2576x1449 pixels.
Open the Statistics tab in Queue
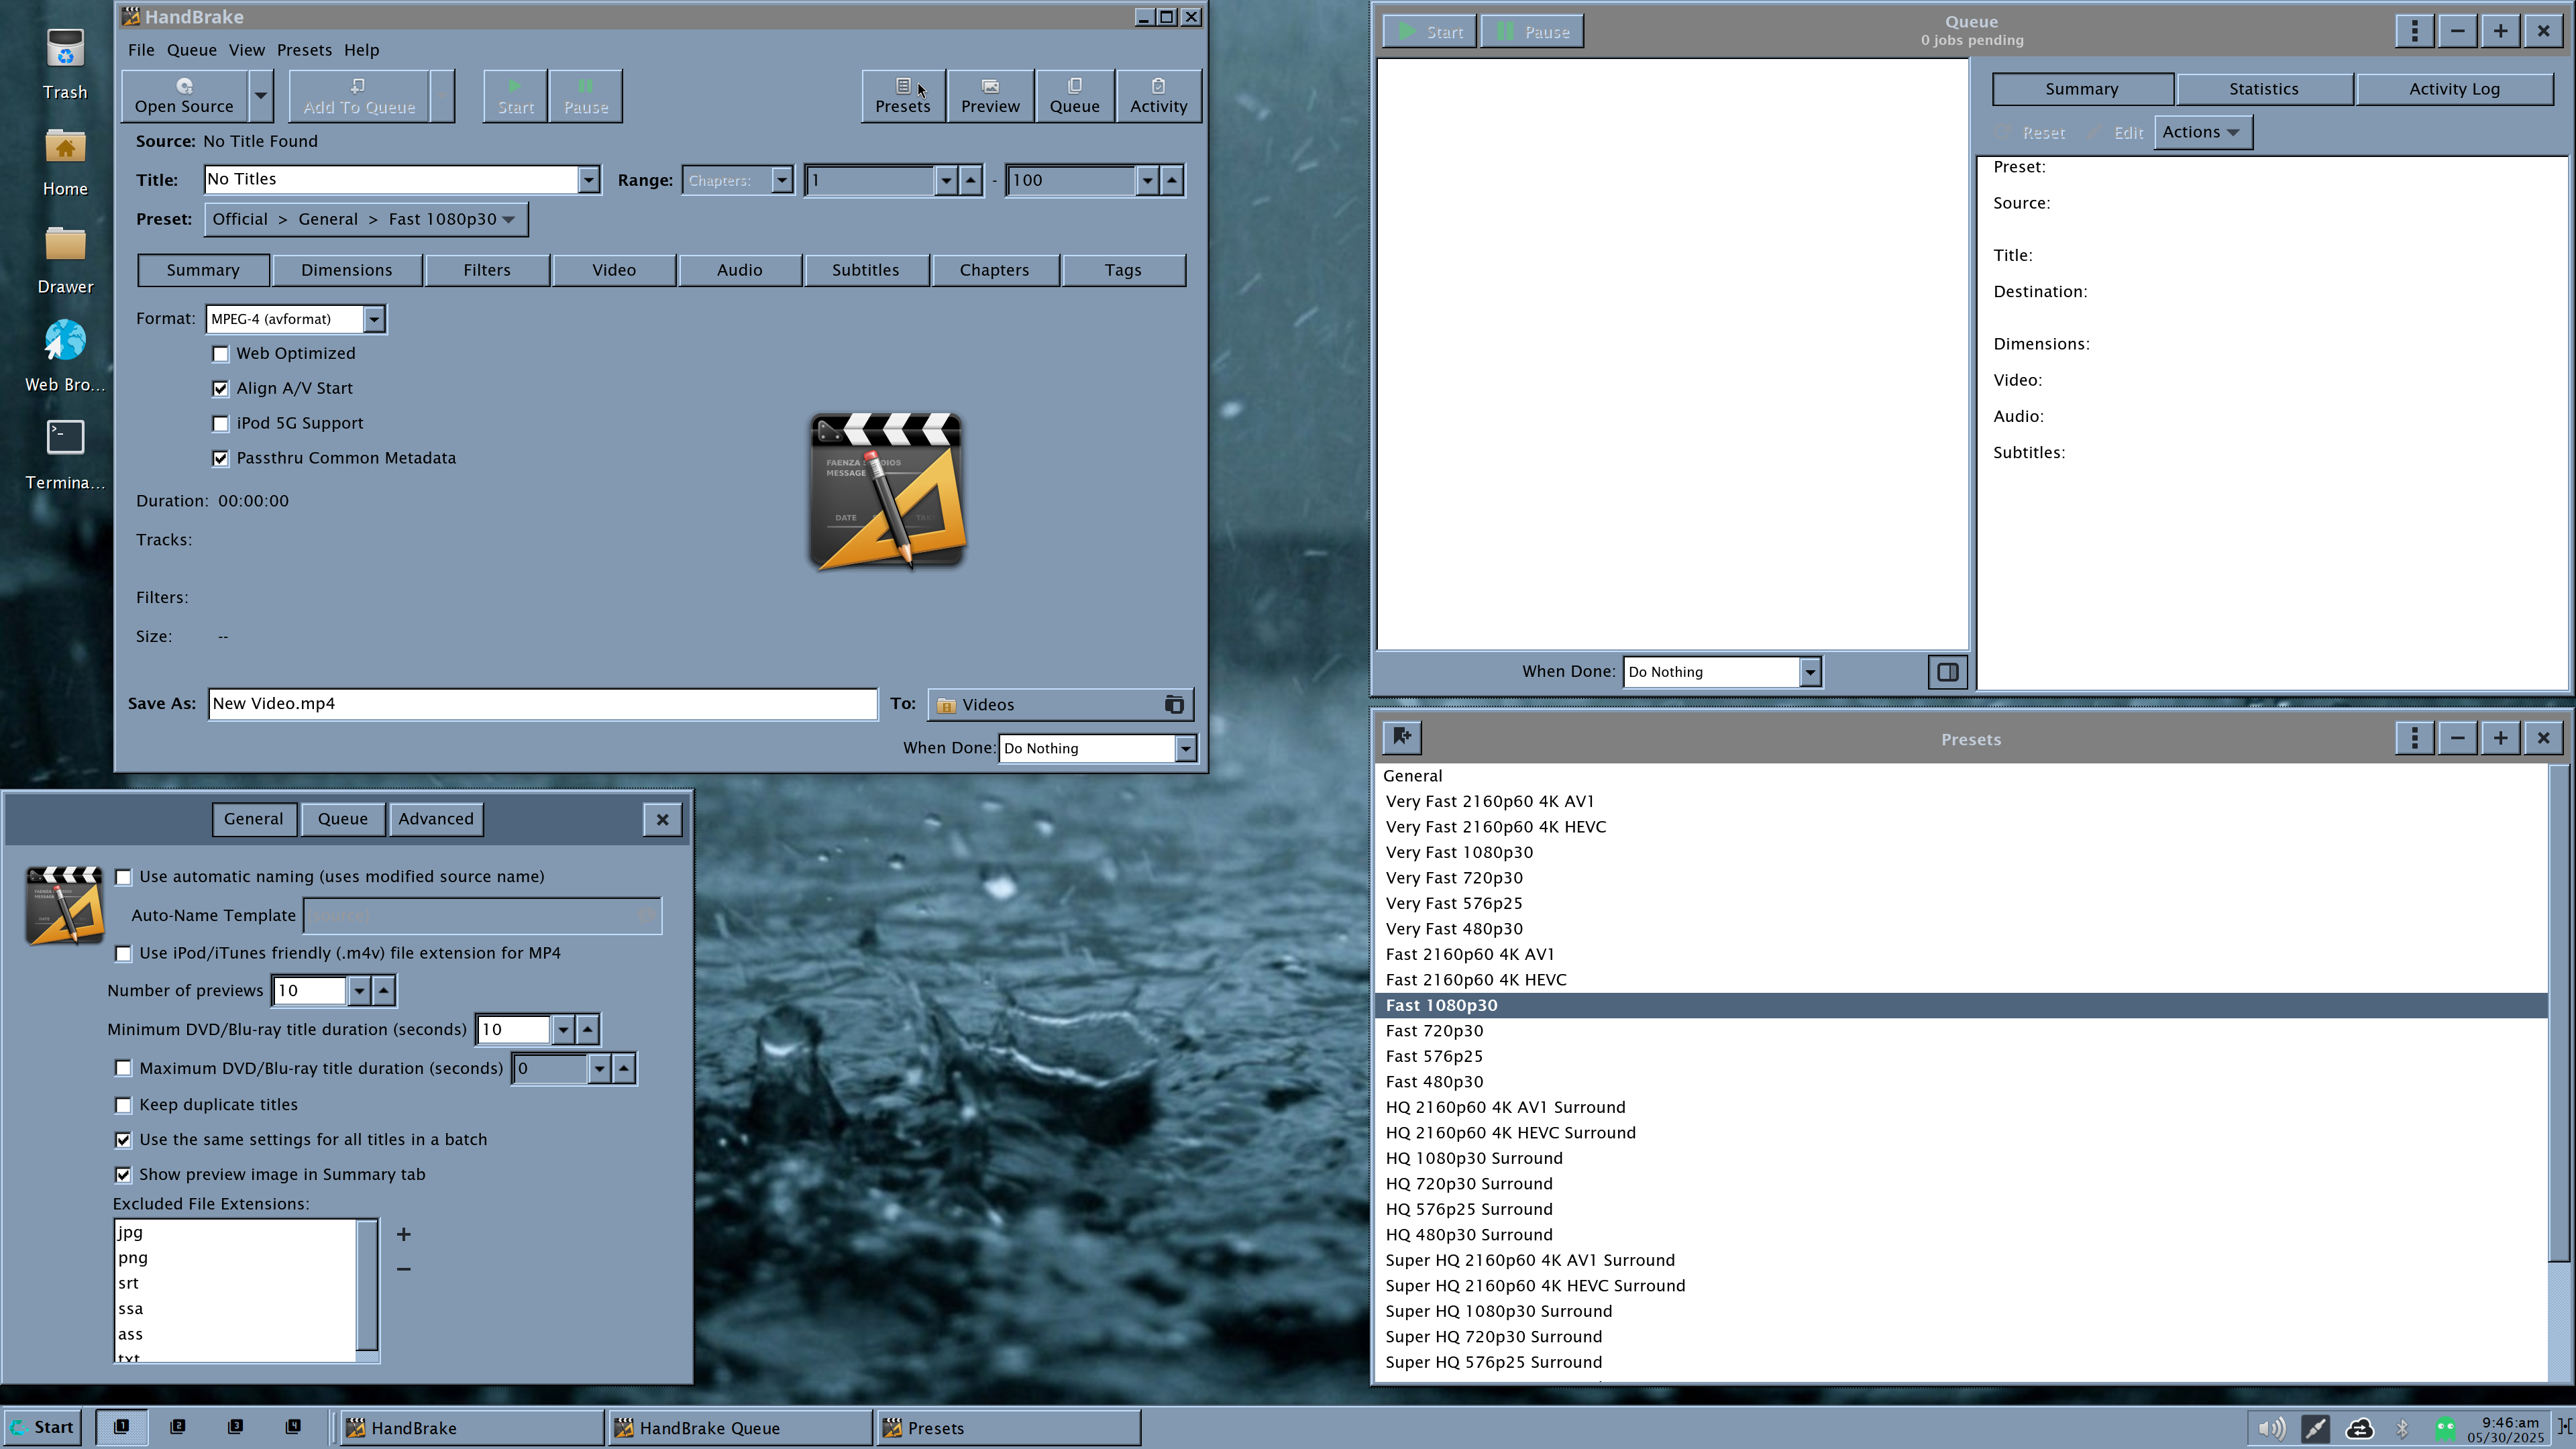tap(2263, 89)
